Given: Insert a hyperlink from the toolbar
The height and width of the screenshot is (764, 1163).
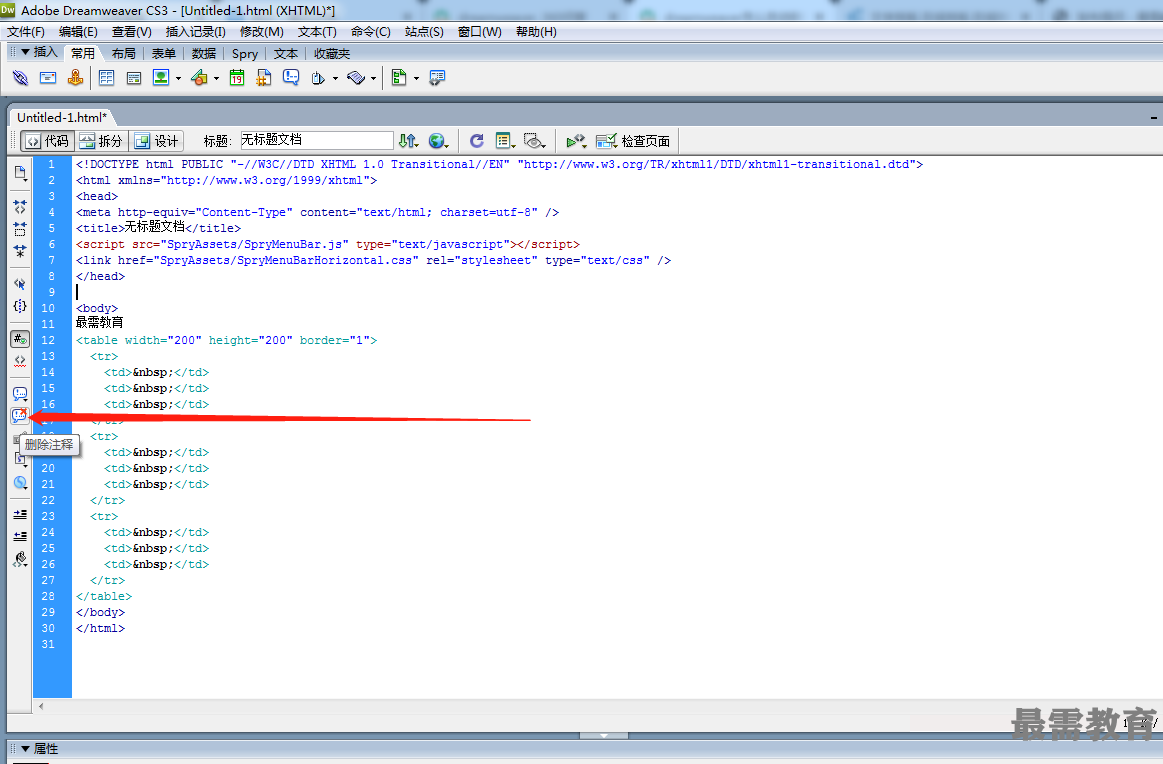Looking at the screenshot, I should click(20, 78).
